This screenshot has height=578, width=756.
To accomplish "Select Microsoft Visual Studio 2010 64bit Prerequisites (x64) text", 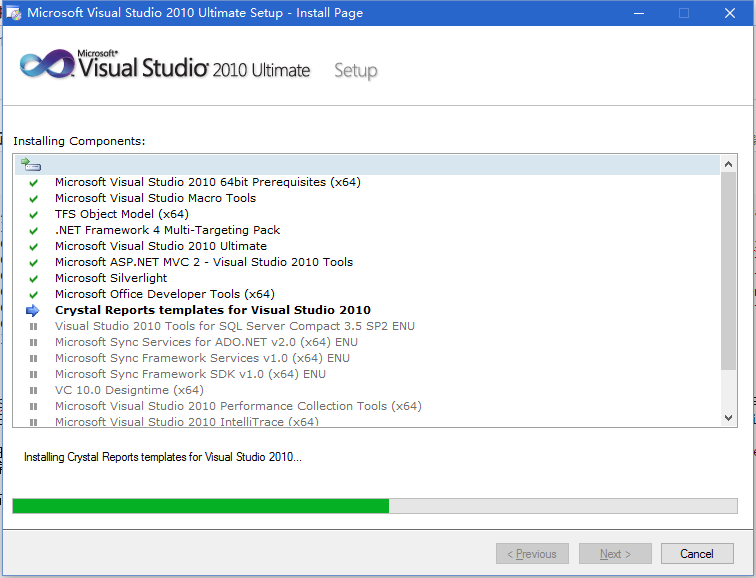I will click(x=208, y=182).
